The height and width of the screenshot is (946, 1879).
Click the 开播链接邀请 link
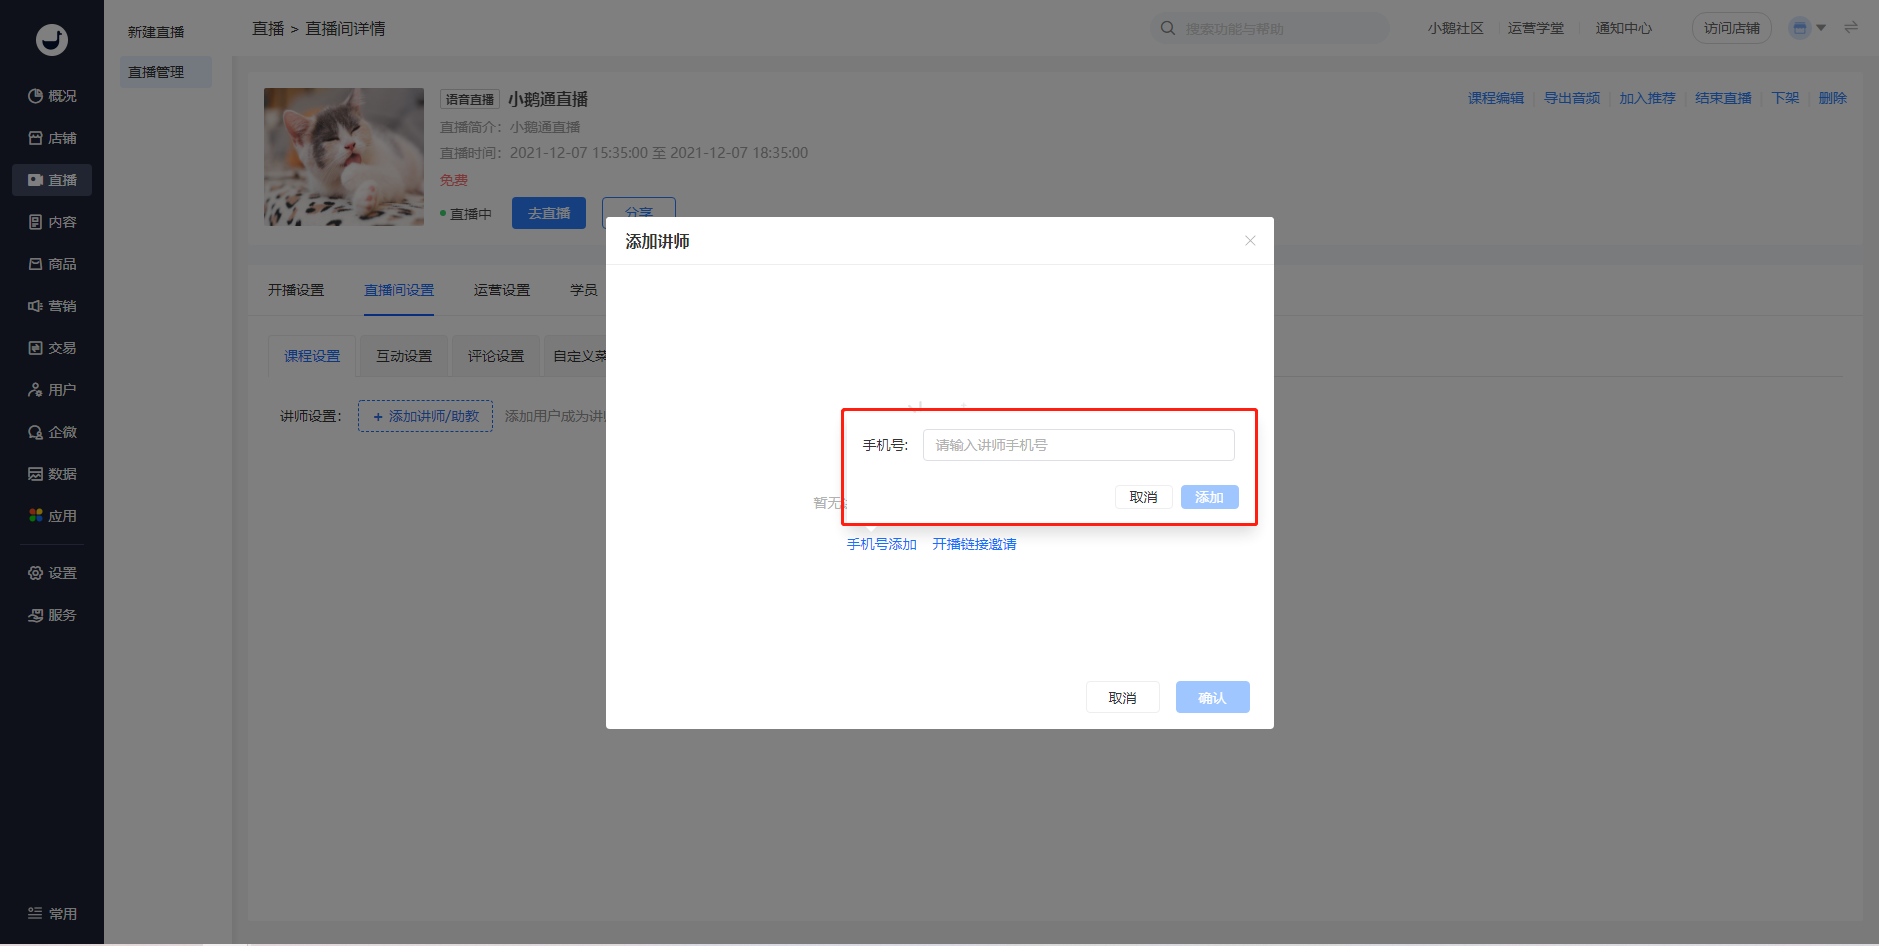(974, 544)
